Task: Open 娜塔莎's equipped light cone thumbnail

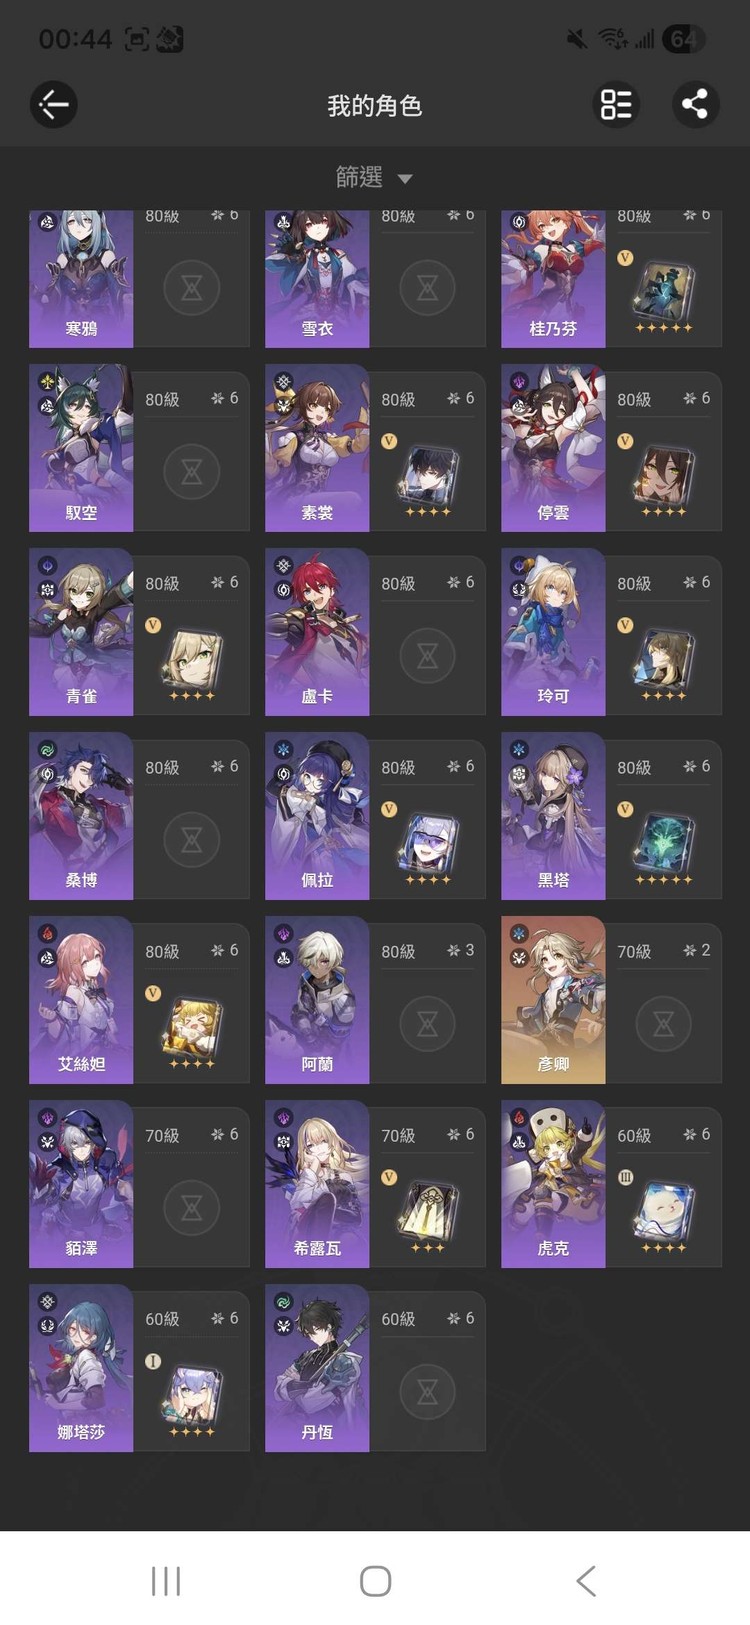Action: tap(192, 1395)
